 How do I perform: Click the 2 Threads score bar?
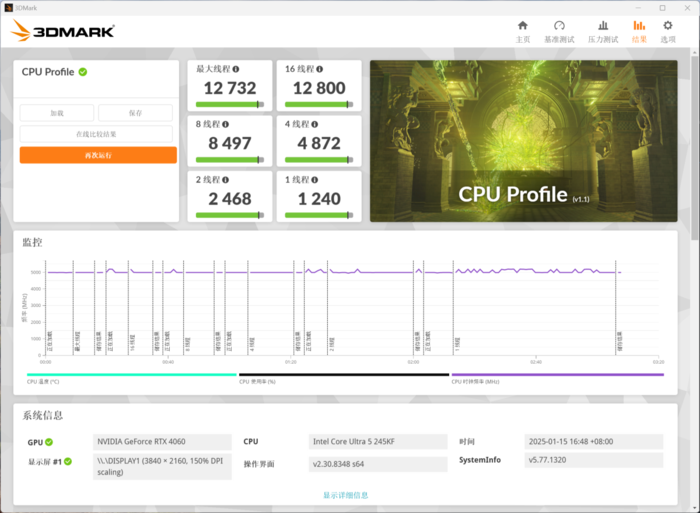click(230, 215)
